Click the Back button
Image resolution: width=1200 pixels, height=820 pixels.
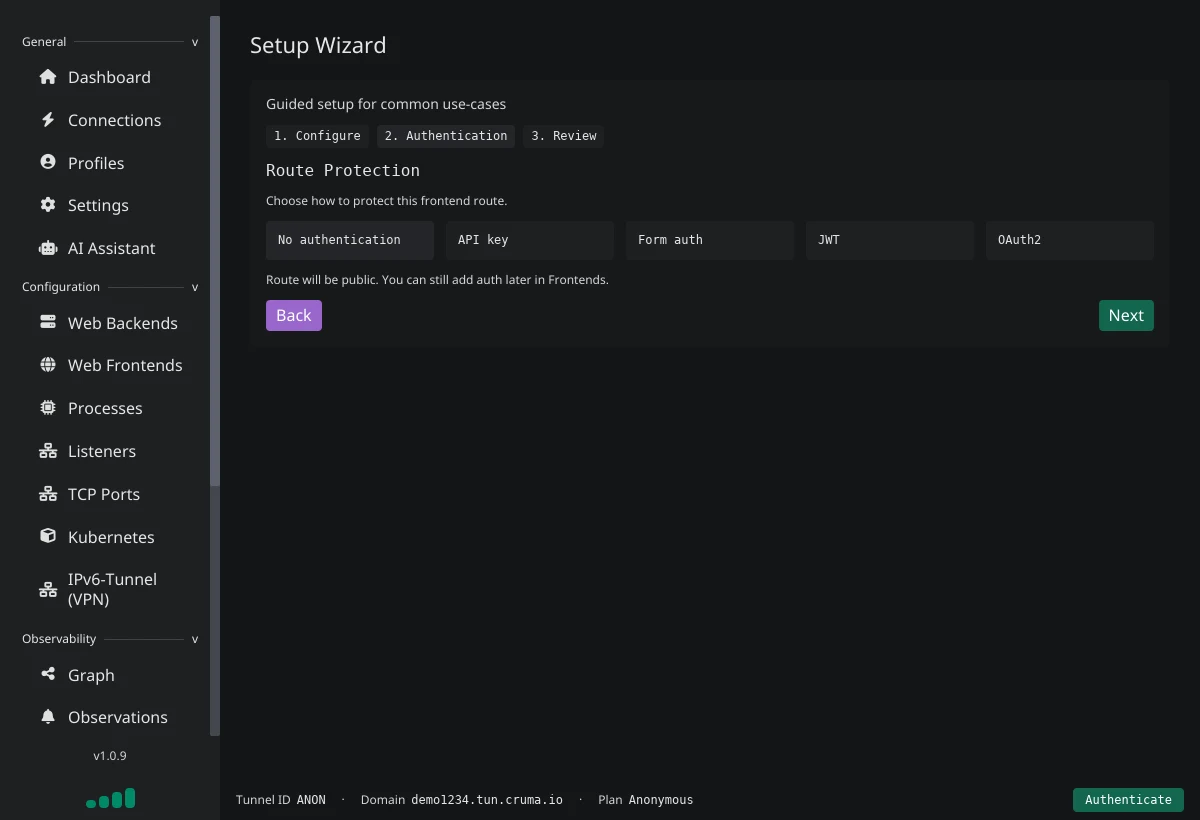click(x=294, y=315)
